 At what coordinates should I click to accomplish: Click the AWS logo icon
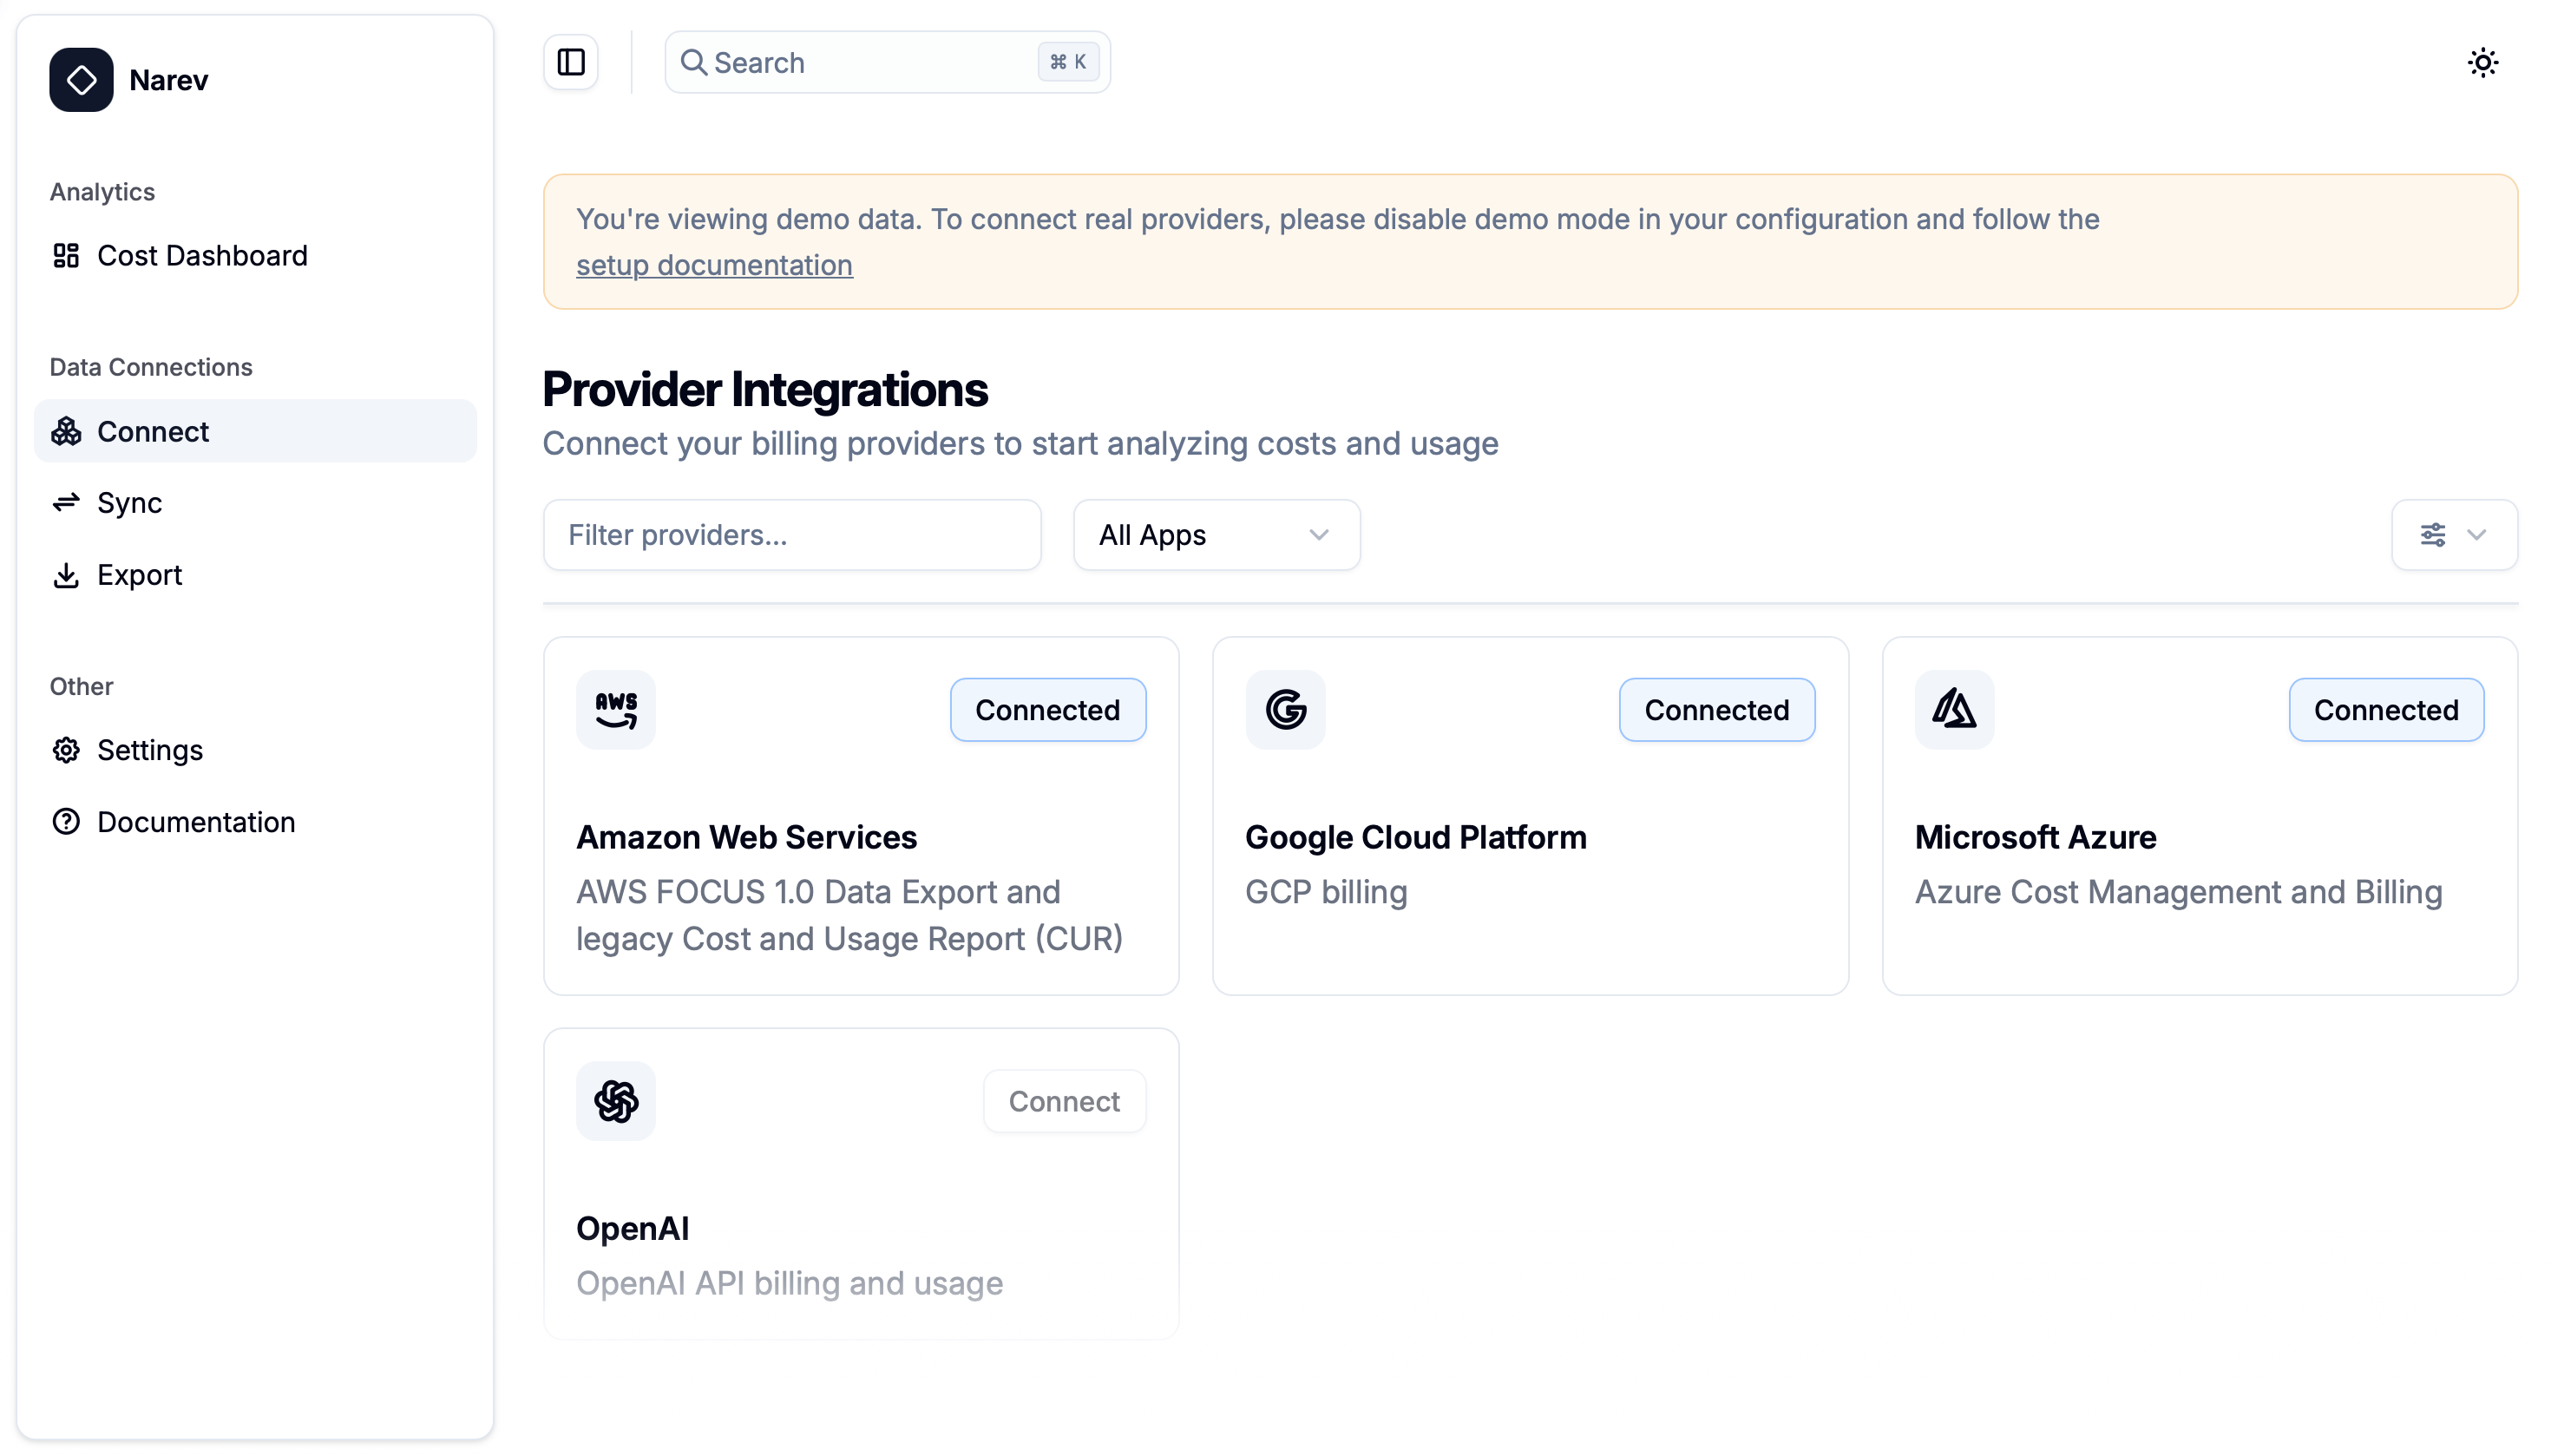tap(616, 710)
